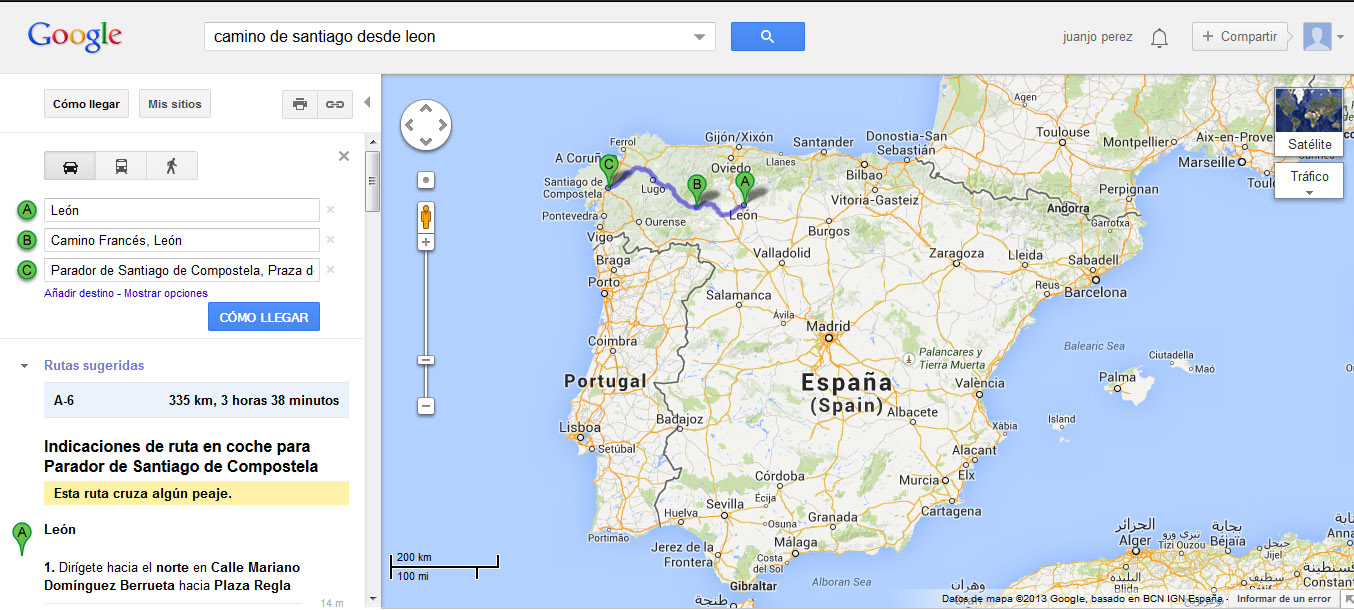Click the Compartir share button
Screen dimensions: 1354x610
[x=1240, y=37]
